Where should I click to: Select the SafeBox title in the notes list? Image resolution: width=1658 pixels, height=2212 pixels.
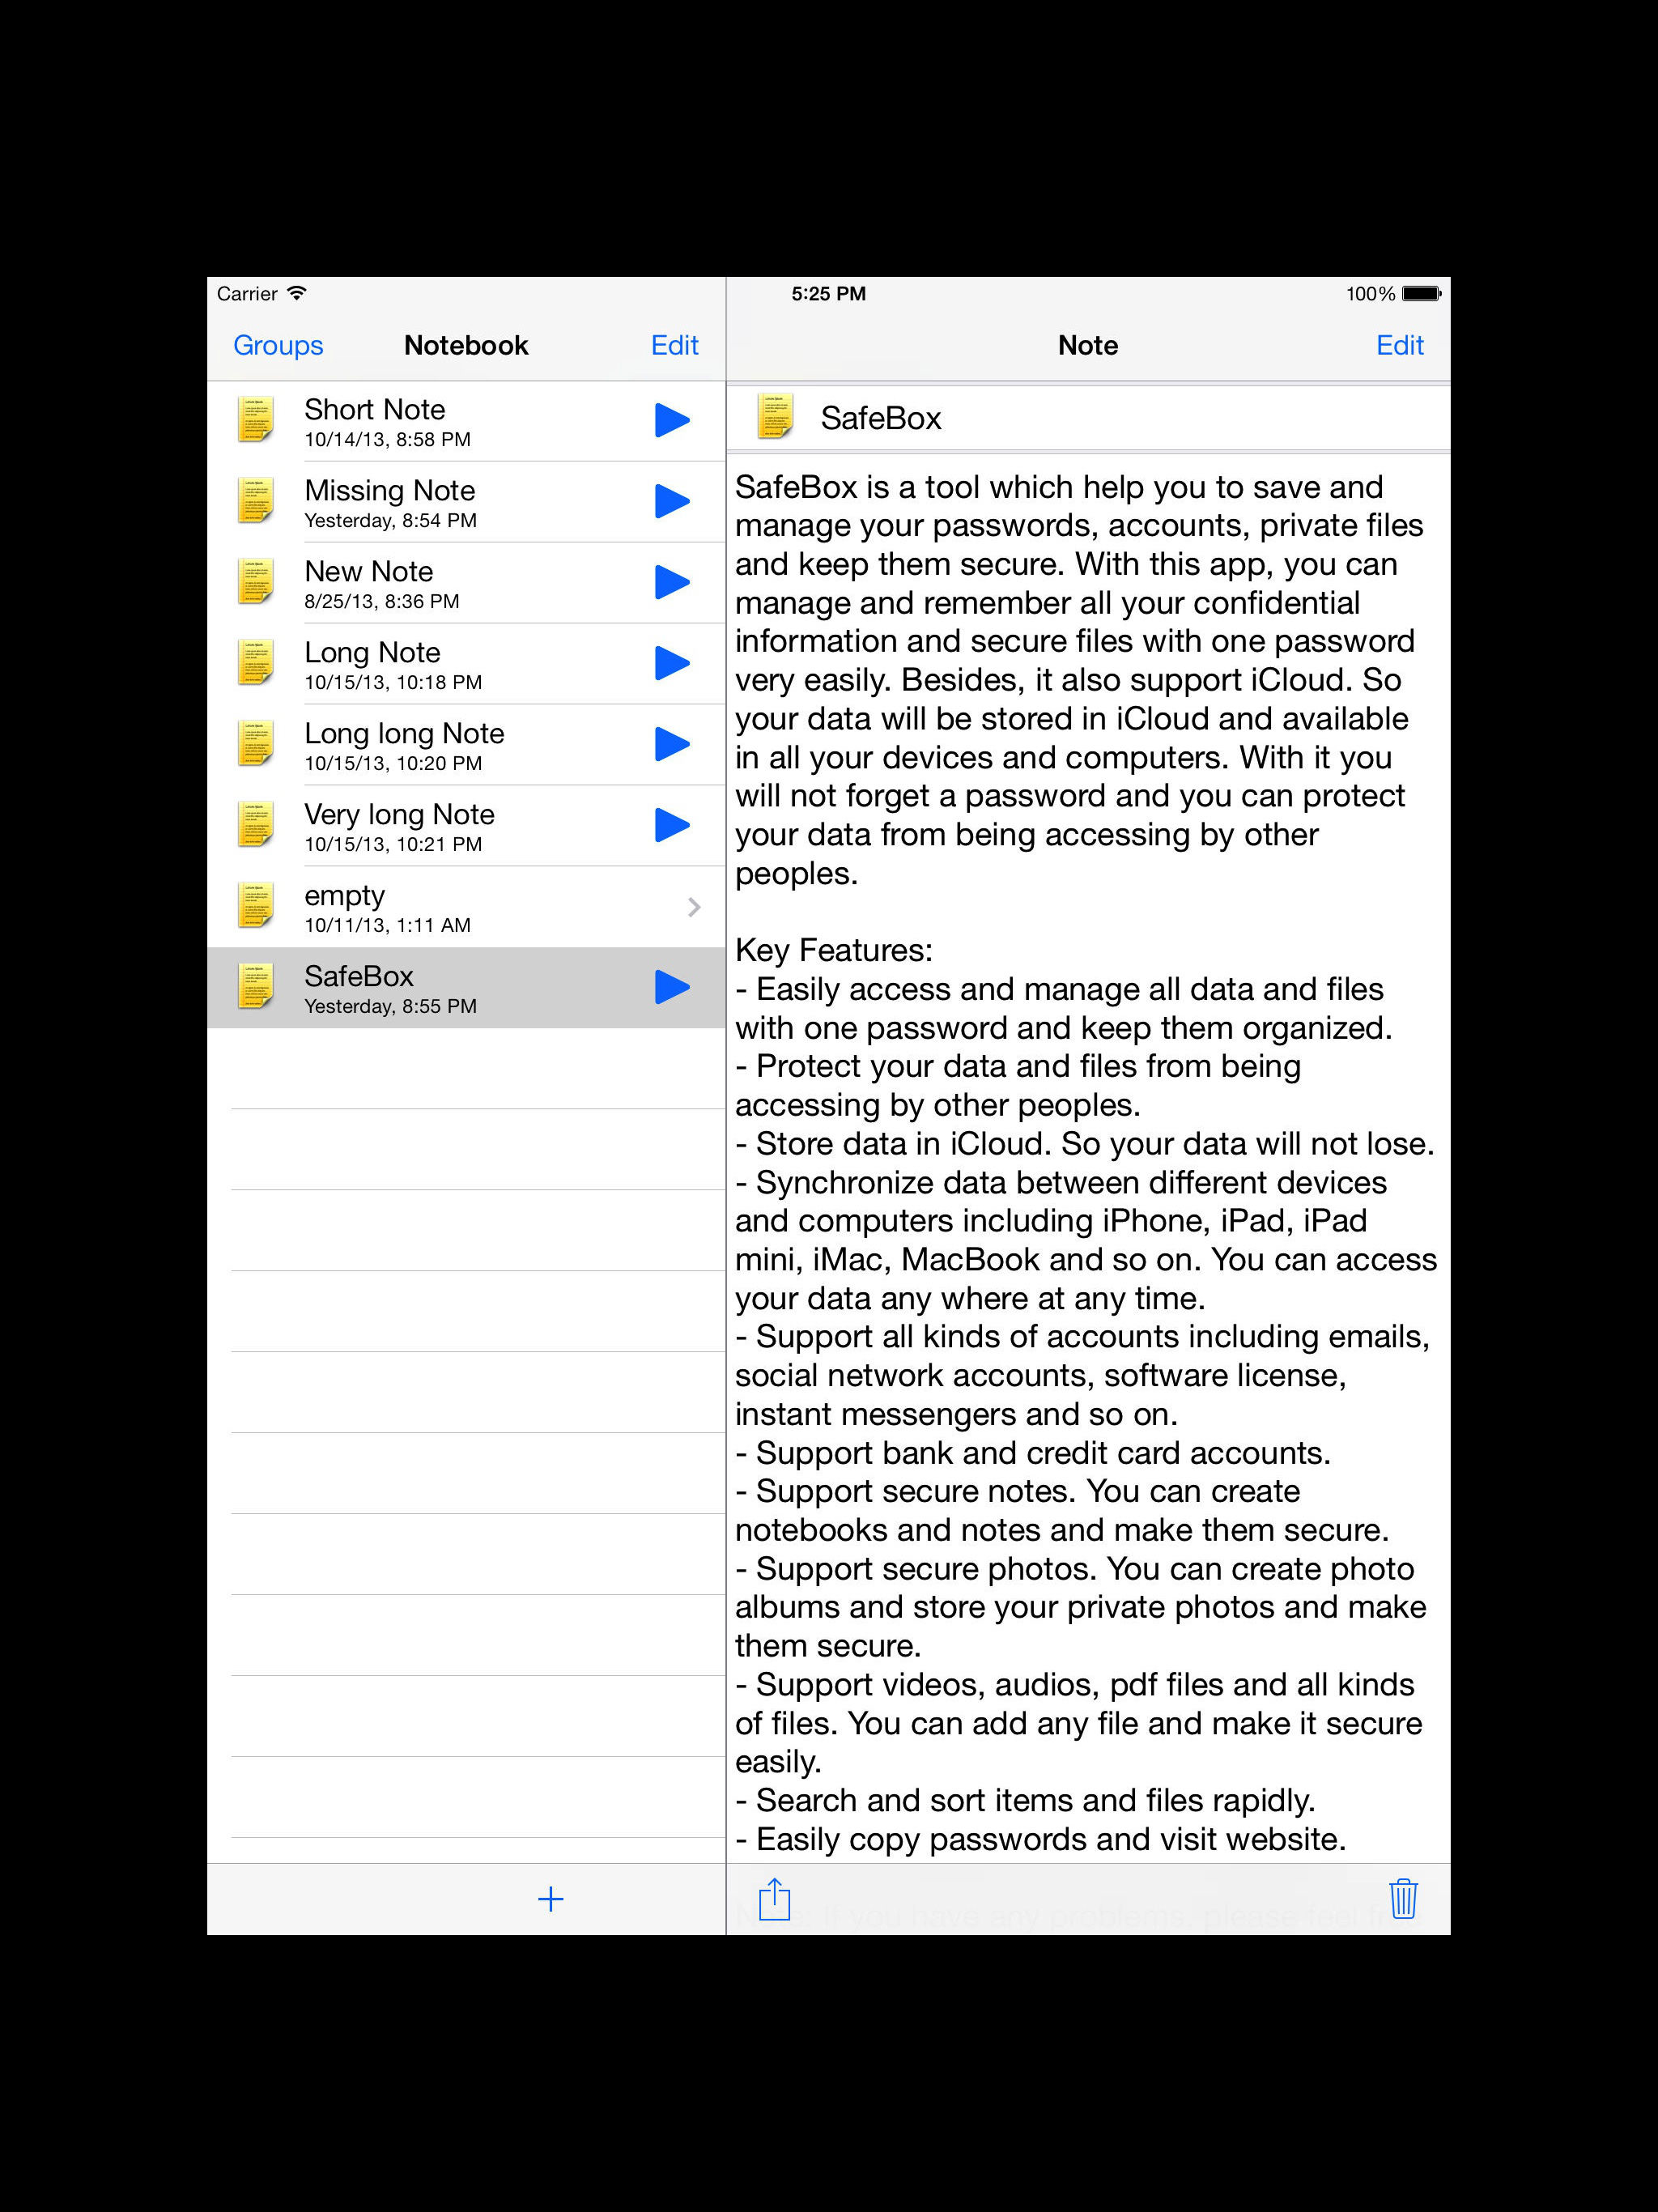point(359,976)
